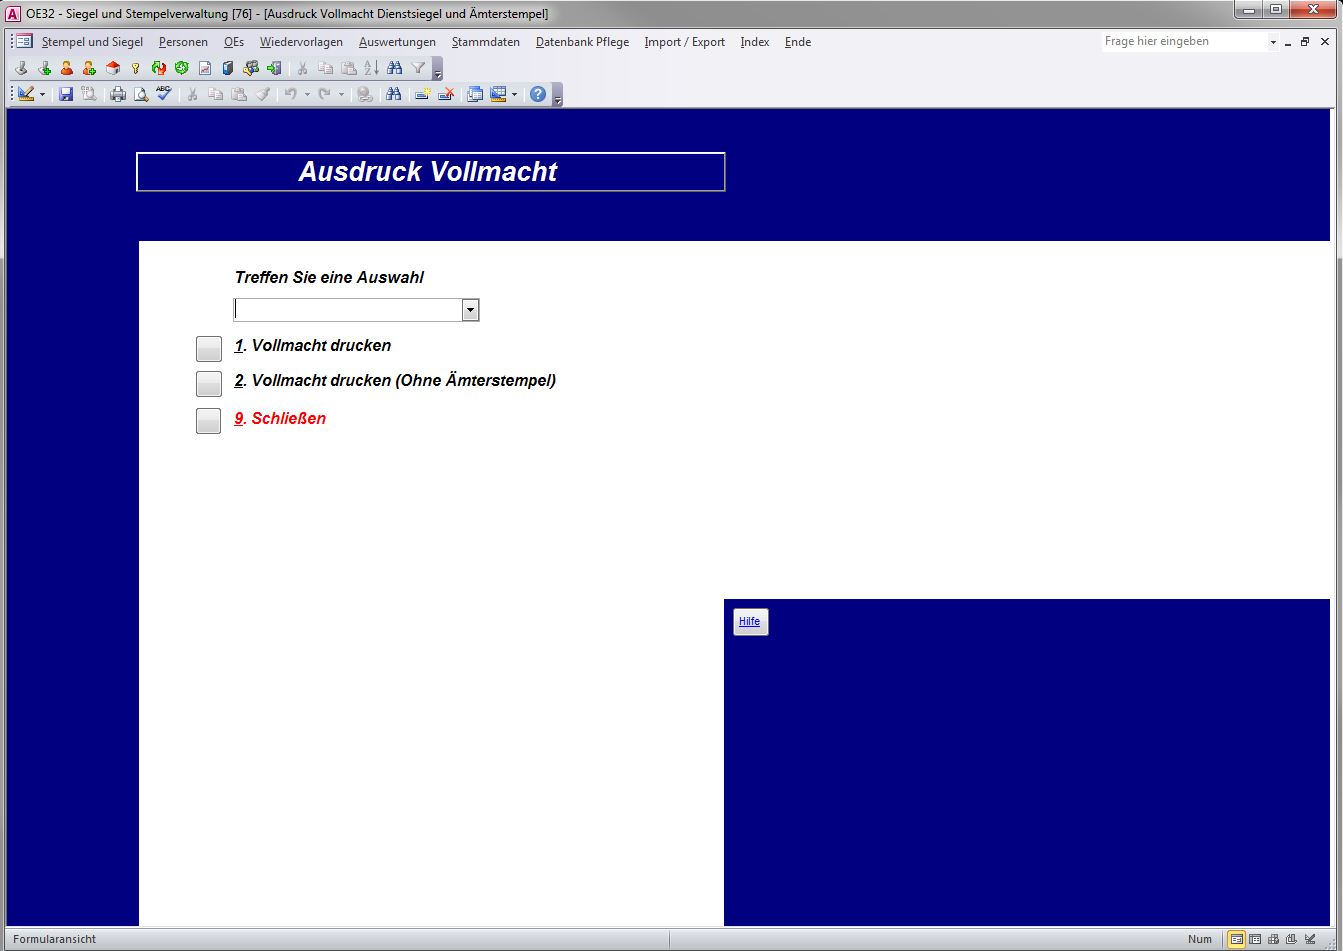This screenshot has width=1343, height=951.
Task: Open the 'Treffen Sie eine Auswahl' combo arrow
Action: [x=470, y=310]
